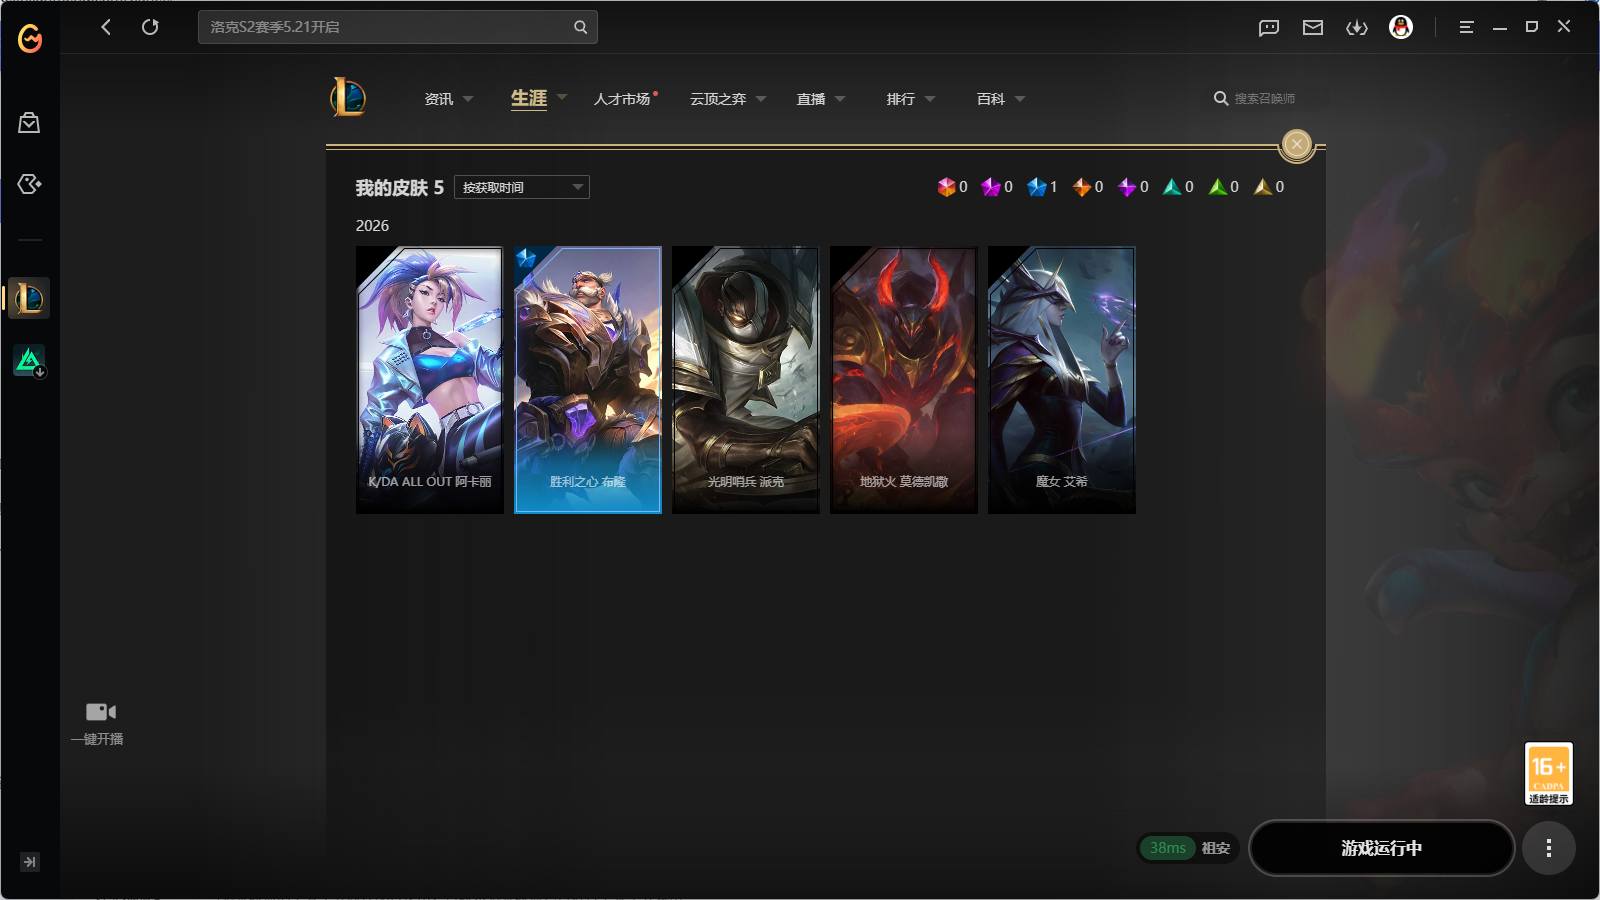Screen dimensions: 1600x900
Task: Open the 排行 tab
Action: click(x=901, y=99)
